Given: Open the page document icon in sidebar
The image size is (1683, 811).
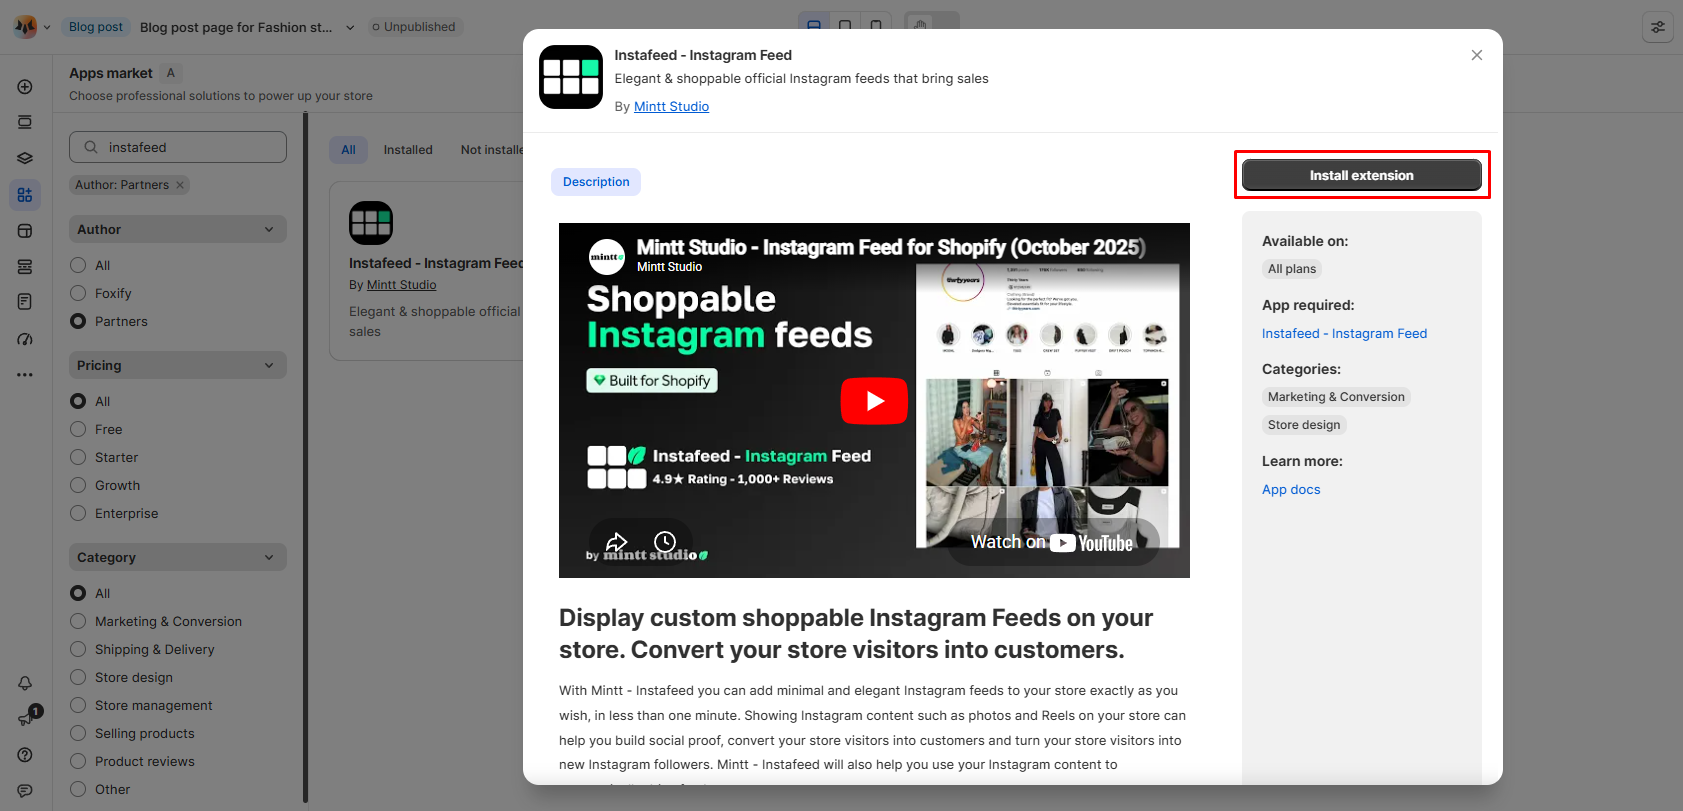Looking at the screenshot, I should pos(25,302).
